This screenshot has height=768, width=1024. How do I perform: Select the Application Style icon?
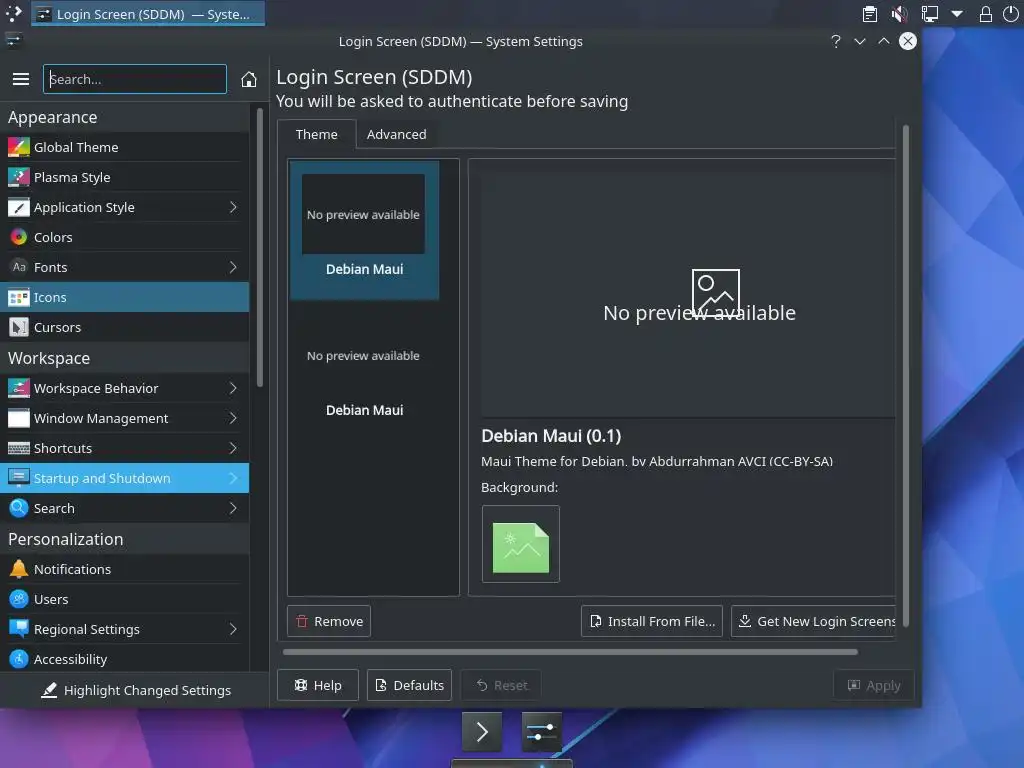click(19, 207)
